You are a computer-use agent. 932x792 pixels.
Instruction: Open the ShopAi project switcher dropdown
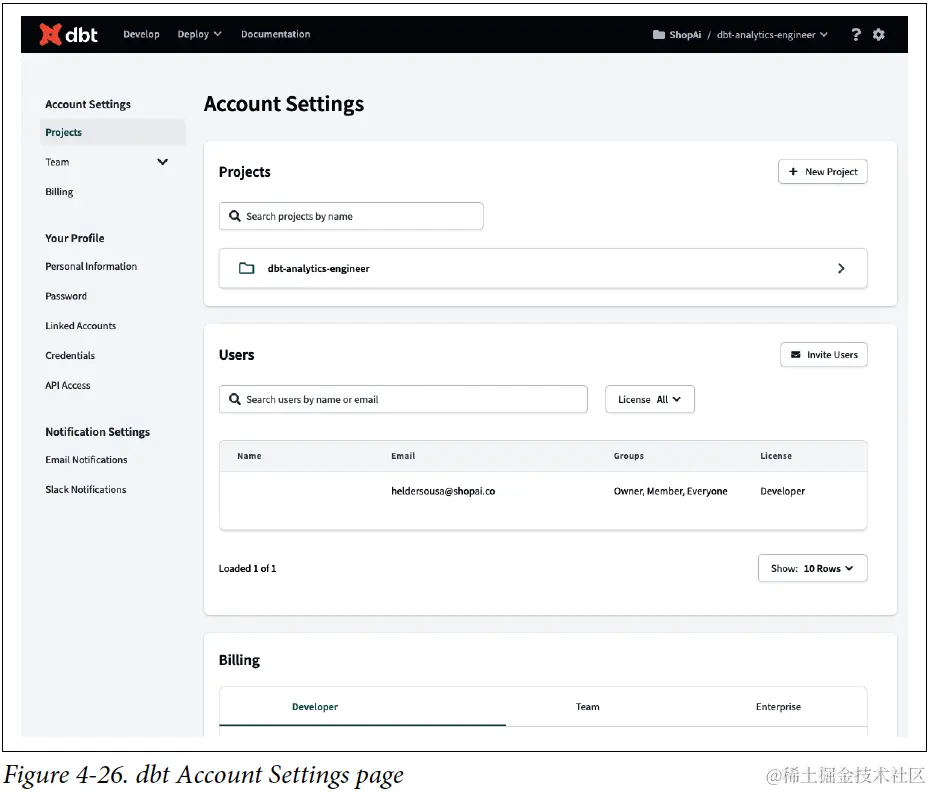[741, 34]
